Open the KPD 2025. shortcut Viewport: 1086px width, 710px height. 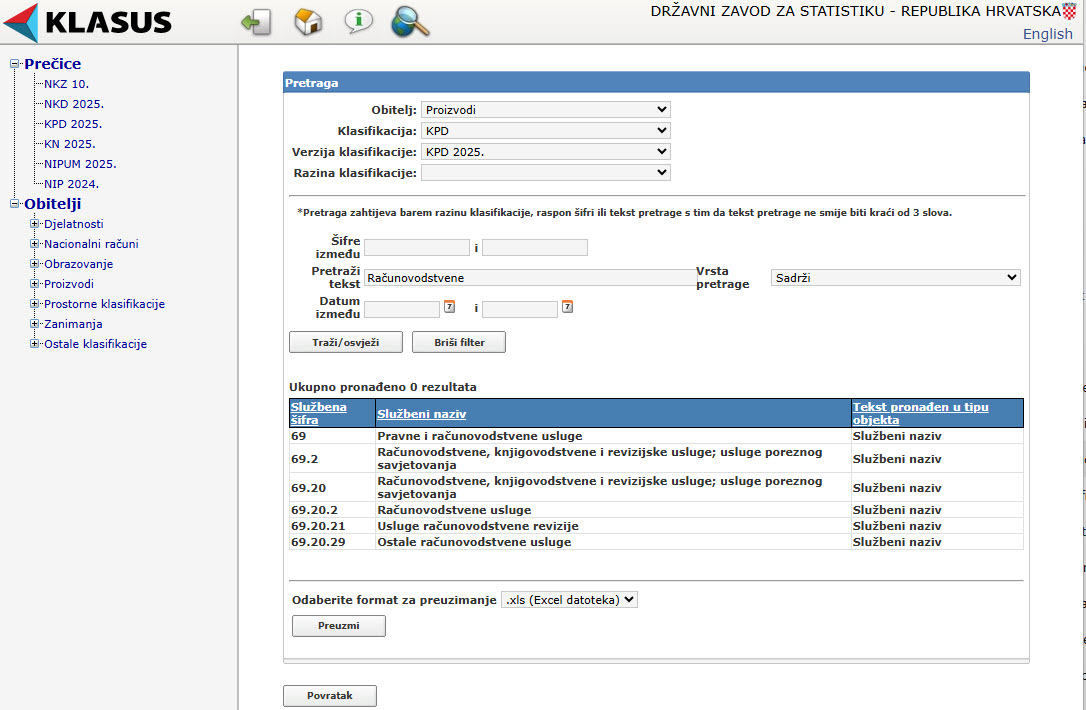[73, 124]
